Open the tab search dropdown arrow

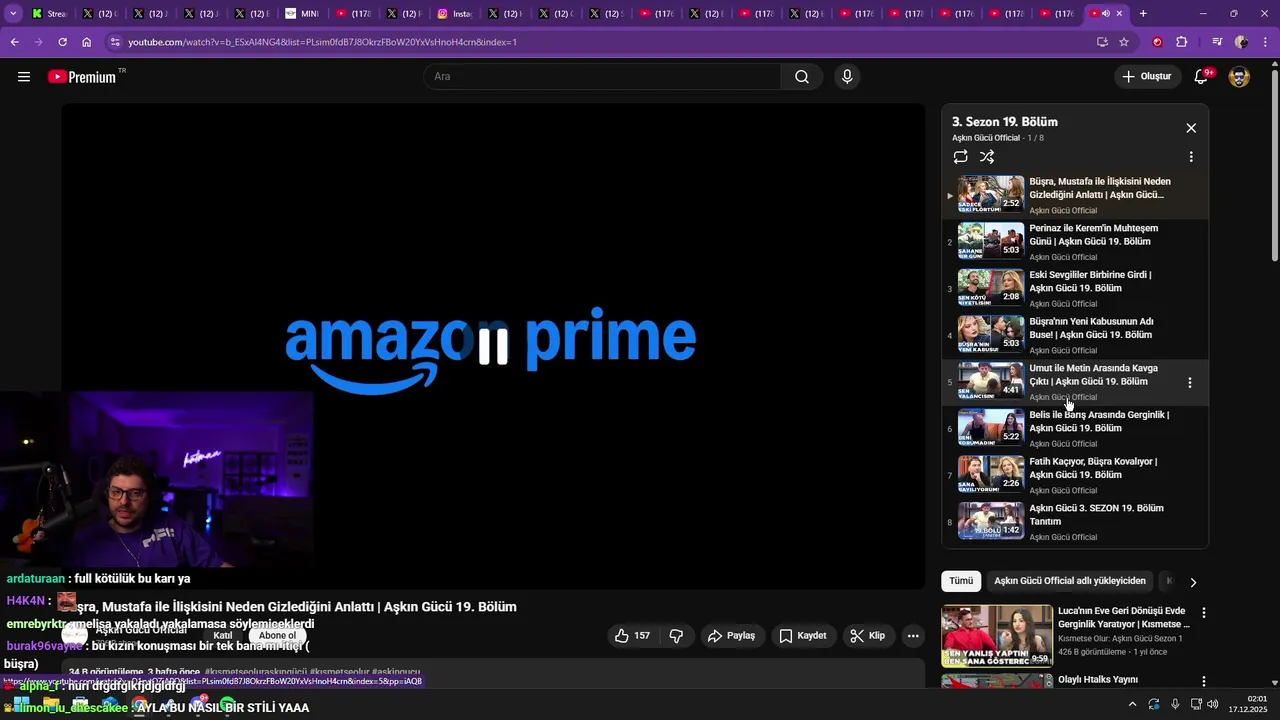(x=13, y=14)
